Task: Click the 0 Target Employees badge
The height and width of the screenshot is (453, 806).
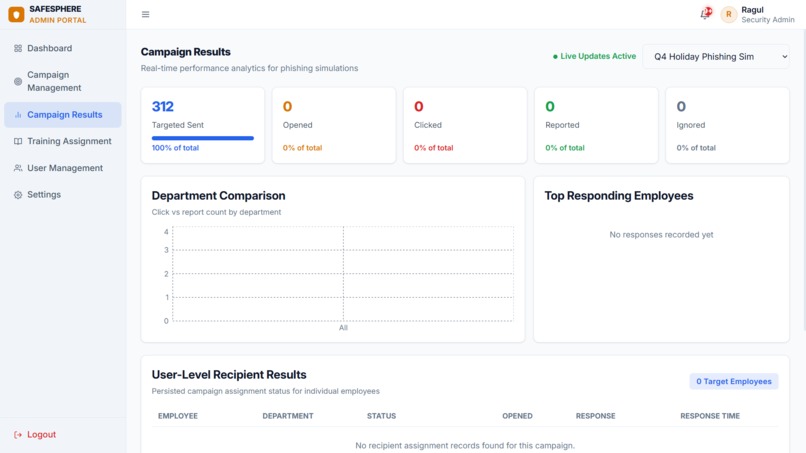Action: tap(734, 382)
